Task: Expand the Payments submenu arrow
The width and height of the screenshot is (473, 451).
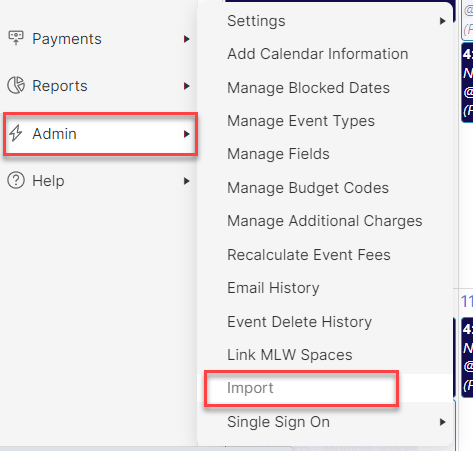Action: click(x=187, y=39)
